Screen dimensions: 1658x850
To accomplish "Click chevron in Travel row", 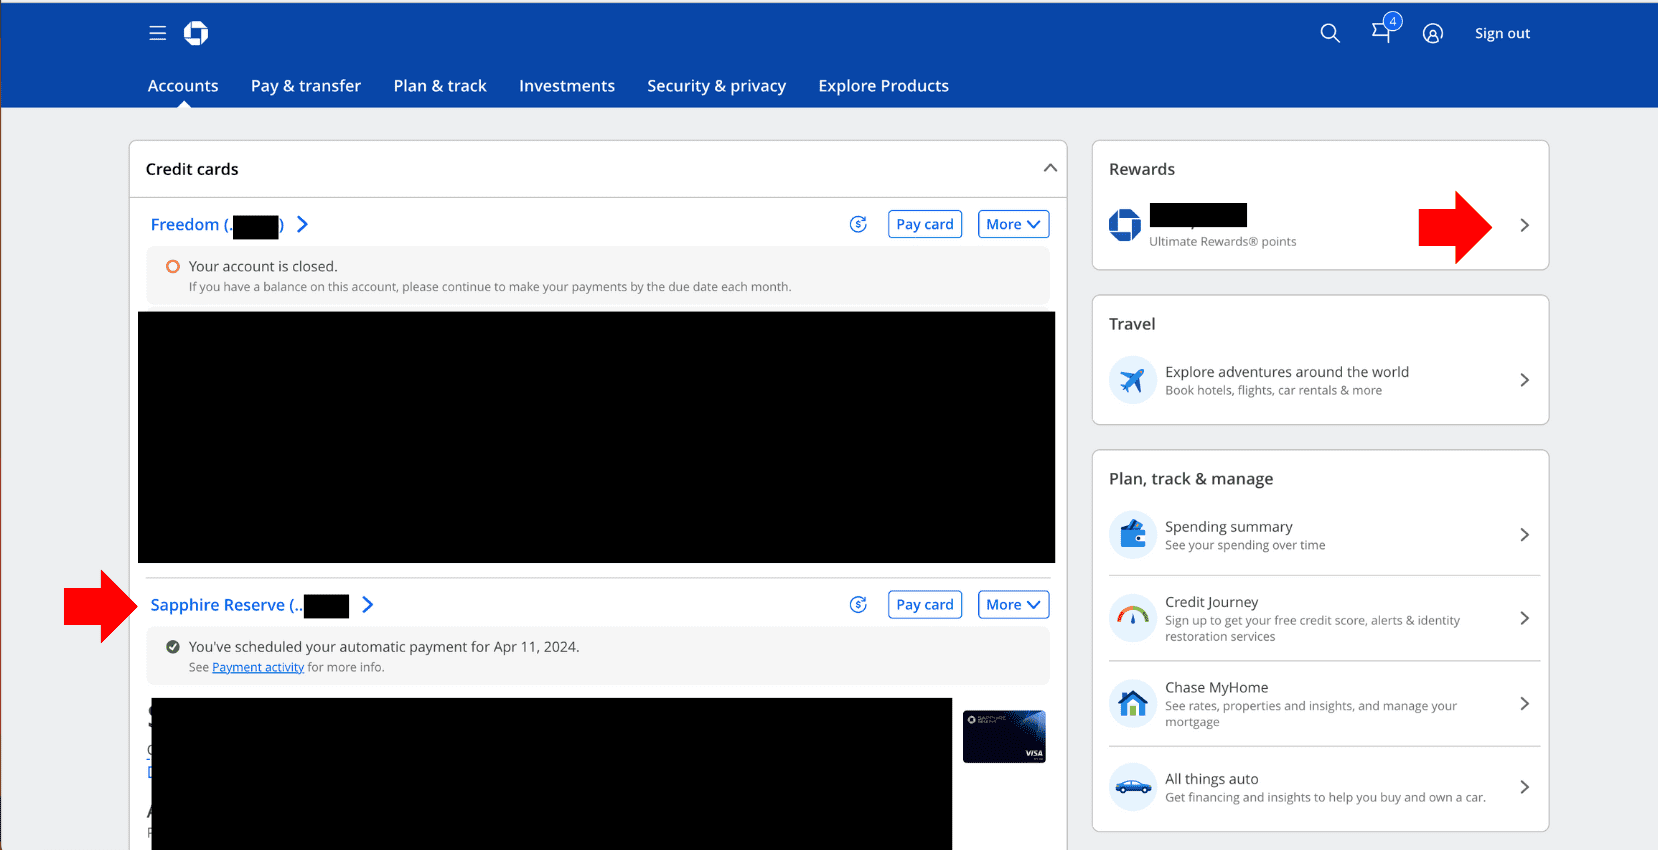I will pos(1524,380).
